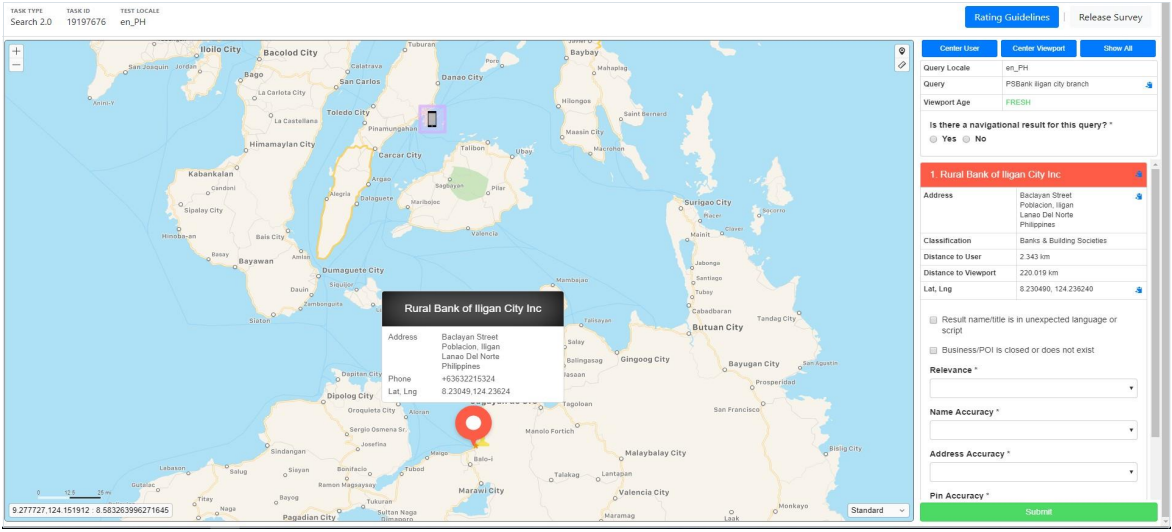Viewport: 1172px width, 532px height.
Task: Click Center User button
Action: pos(959,49)
